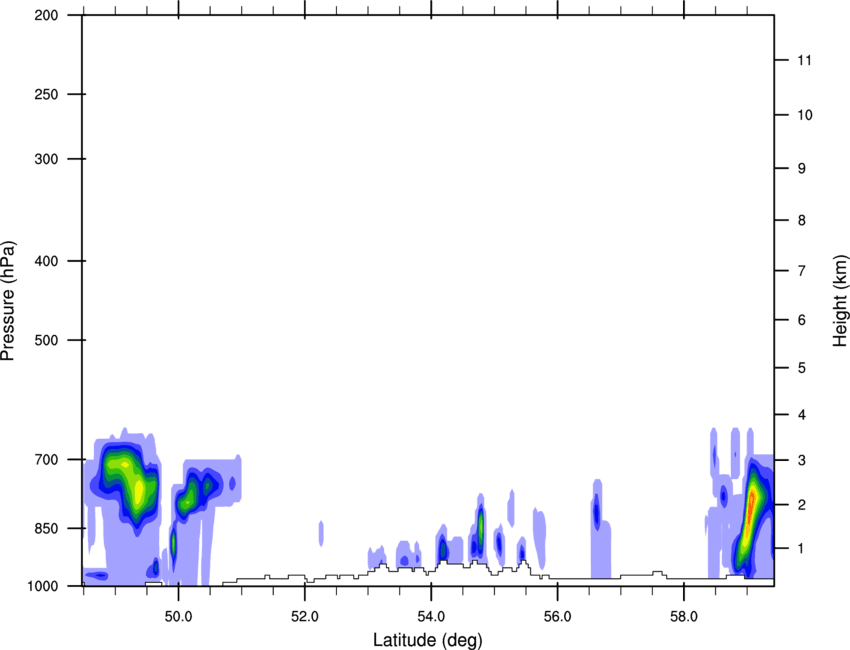Select the 500 pressure tick label
The image size is (850, 650).
[46, 340]
